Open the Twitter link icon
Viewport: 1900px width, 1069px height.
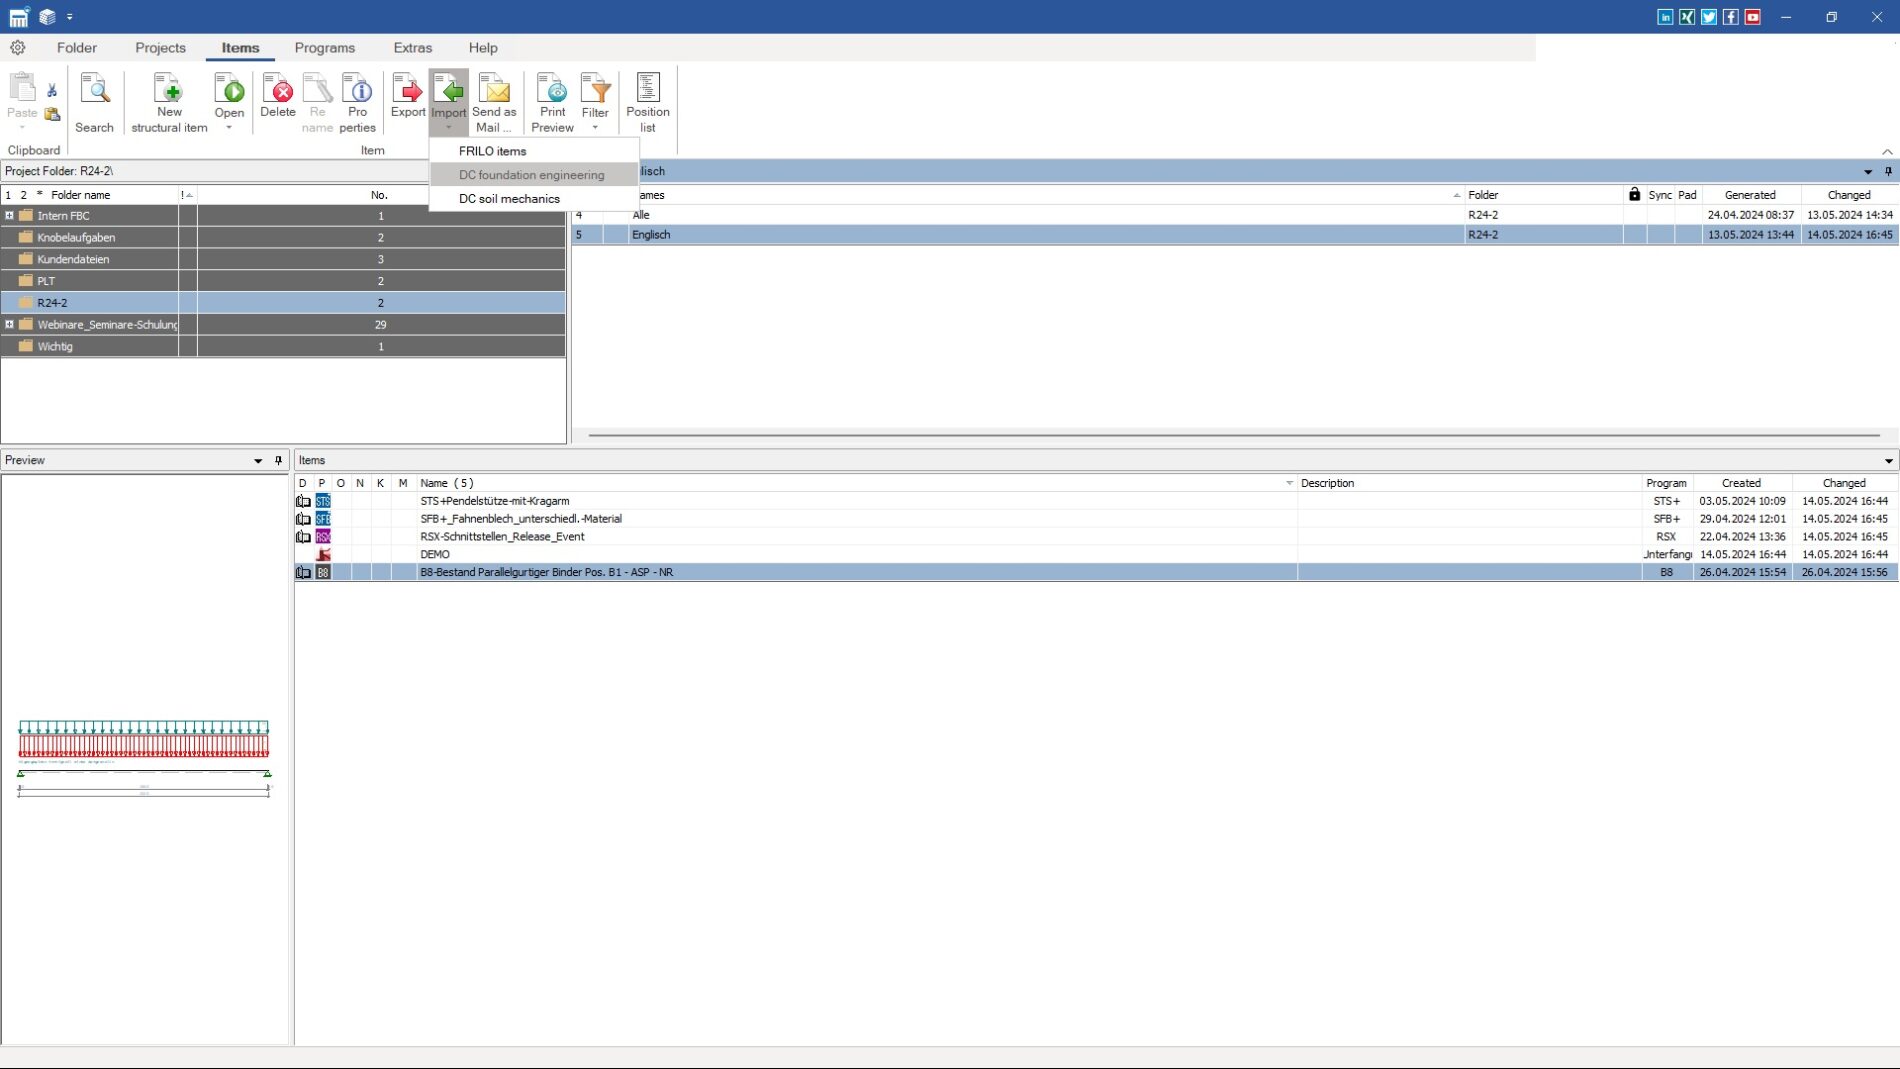1709,17
